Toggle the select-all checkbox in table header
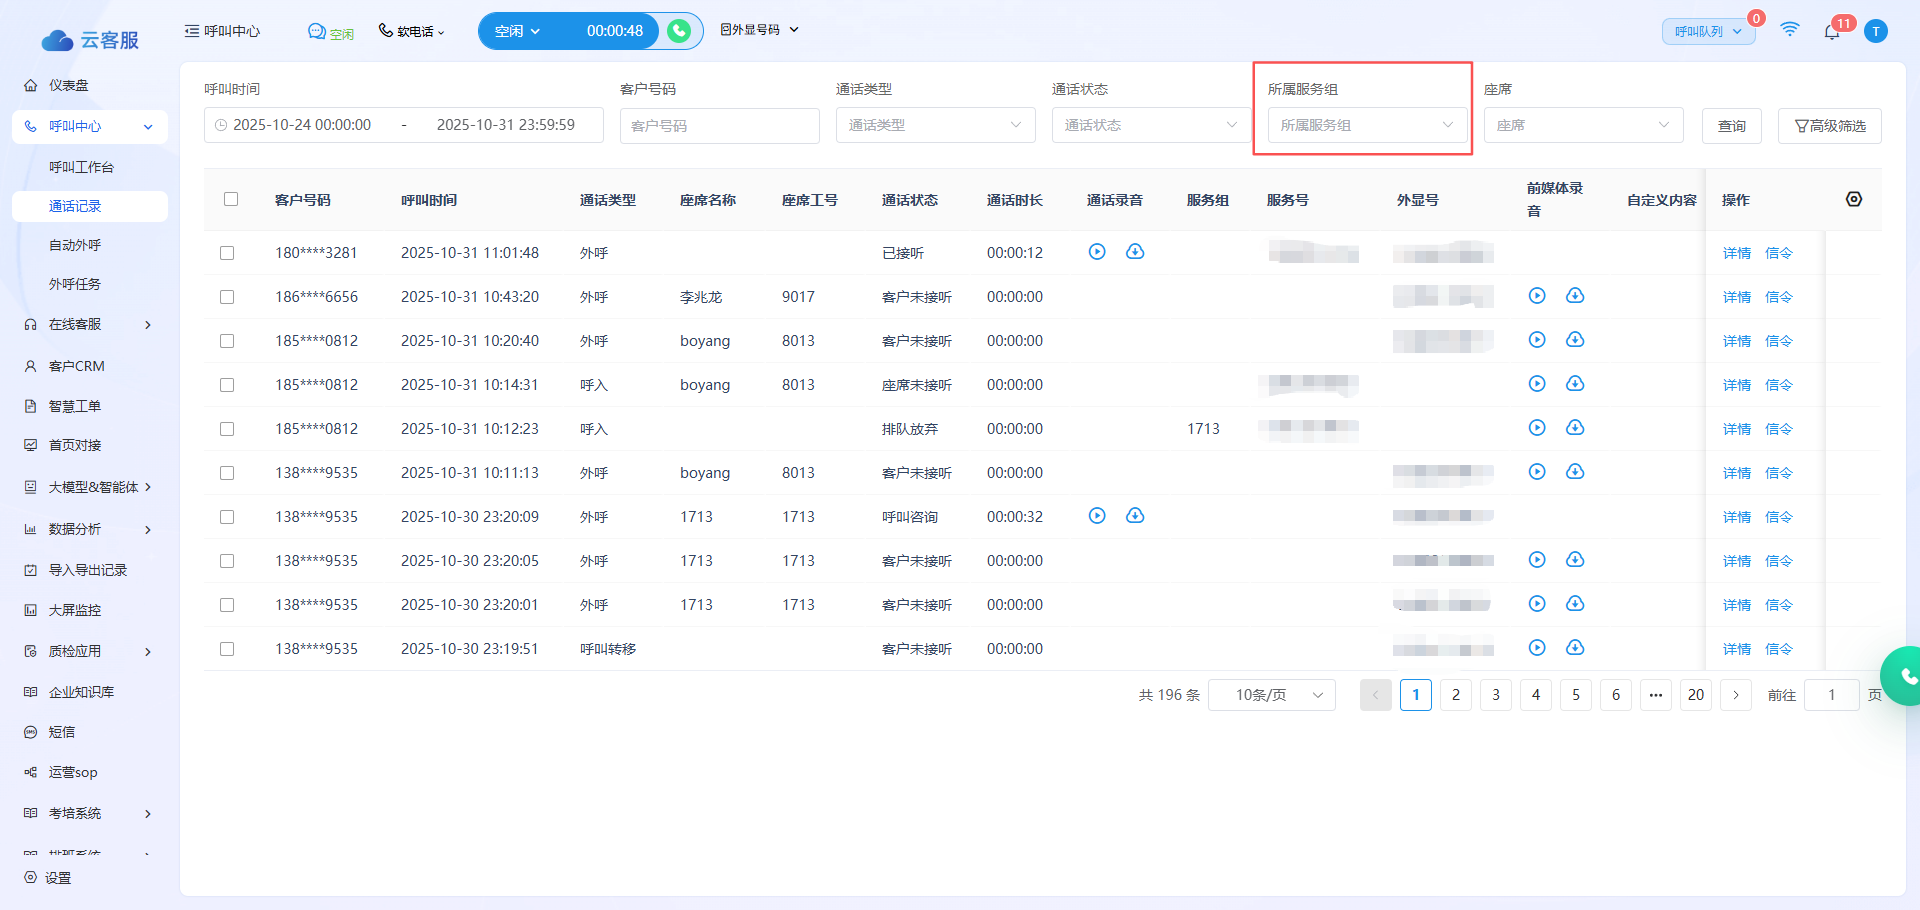This screenshot has width=1920, height=910. 231,199
